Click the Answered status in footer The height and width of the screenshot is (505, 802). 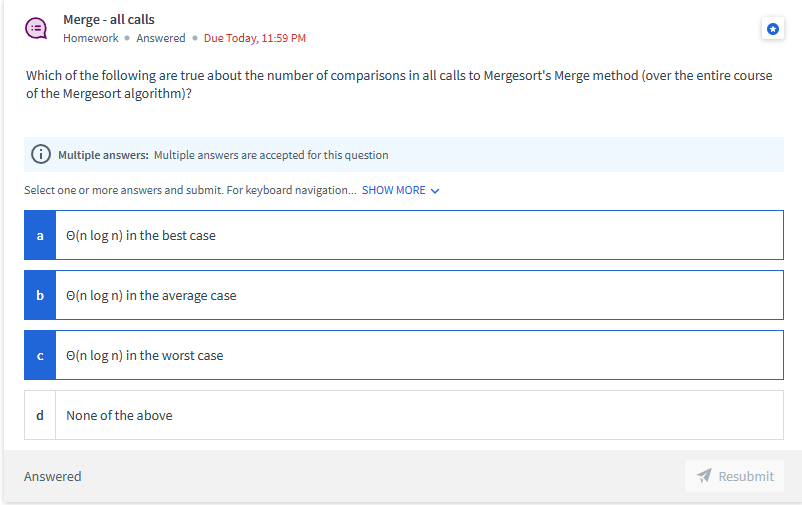tap(53, 476)
